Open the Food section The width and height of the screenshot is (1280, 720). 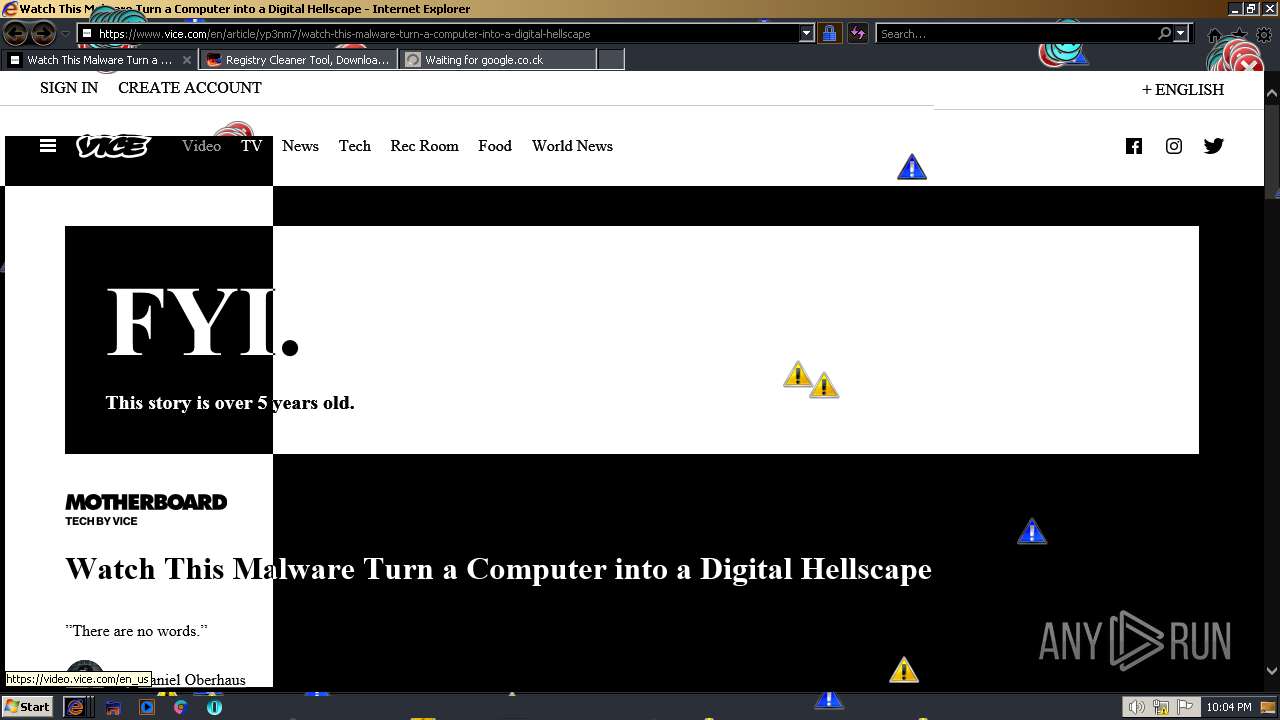[495, 146]
